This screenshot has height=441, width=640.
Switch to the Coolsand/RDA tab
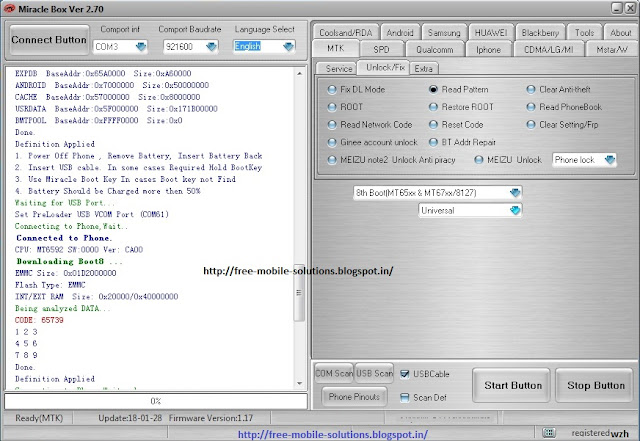pos(345,32)
